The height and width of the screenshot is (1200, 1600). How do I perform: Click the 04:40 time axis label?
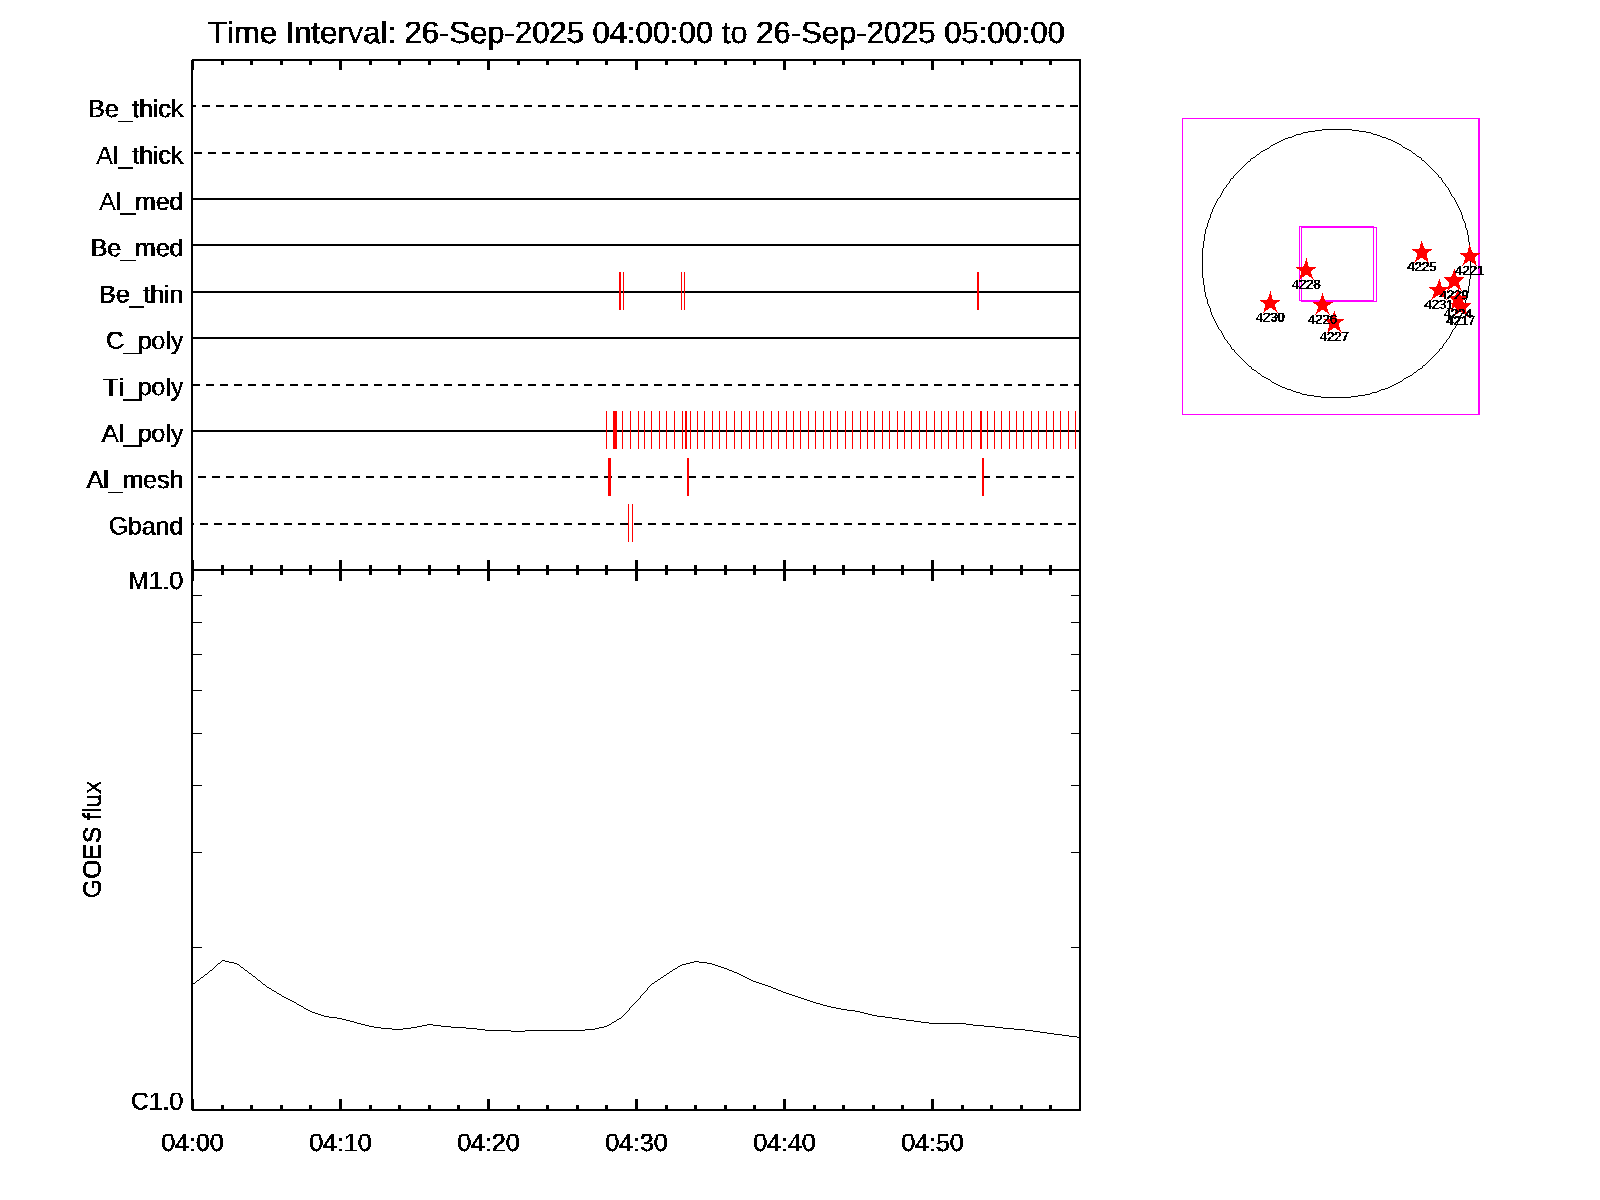(784, 1143)
